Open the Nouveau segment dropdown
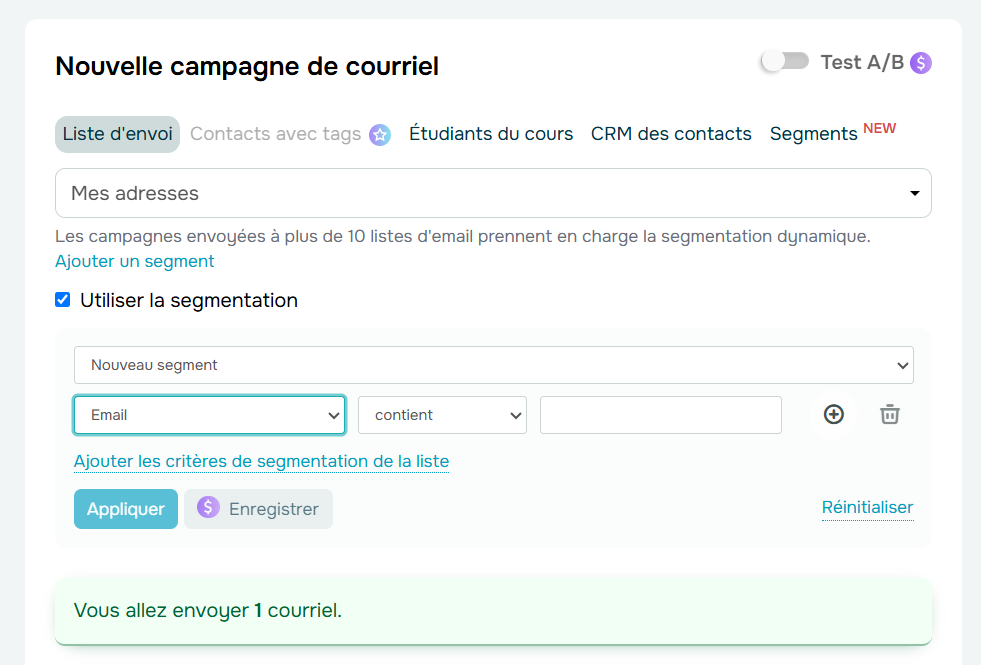Image resolution: width=981 pixels, height=665 pixels. click(493, 365)
